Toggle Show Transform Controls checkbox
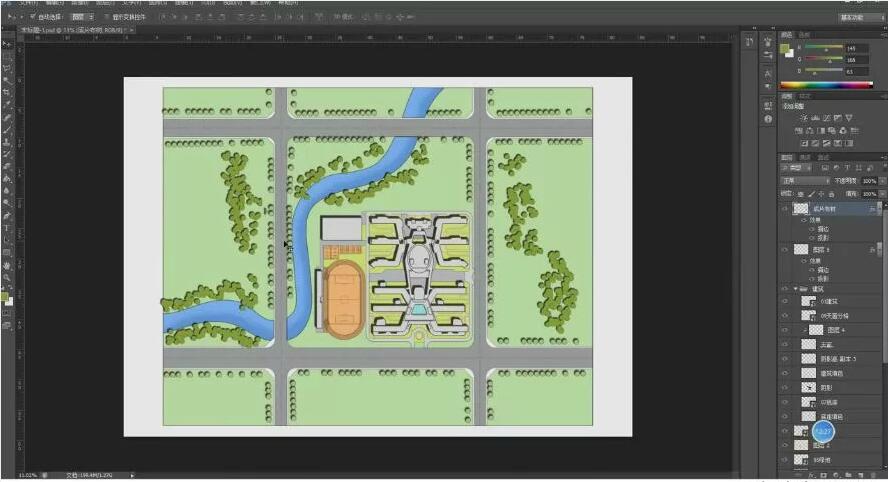Screen dimensions: 888x482 click(x=105, y=17)
